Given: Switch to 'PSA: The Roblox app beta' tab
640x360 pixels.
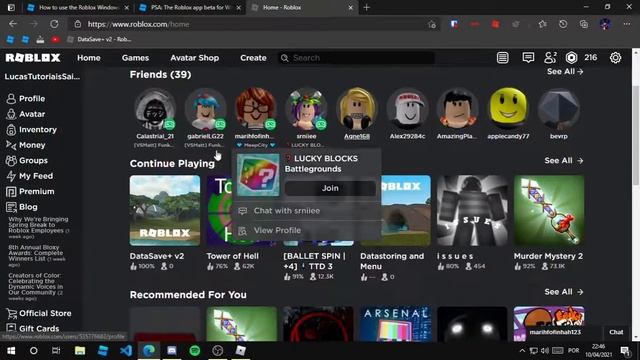Looking at the screenshot, I should coord(190,7).
